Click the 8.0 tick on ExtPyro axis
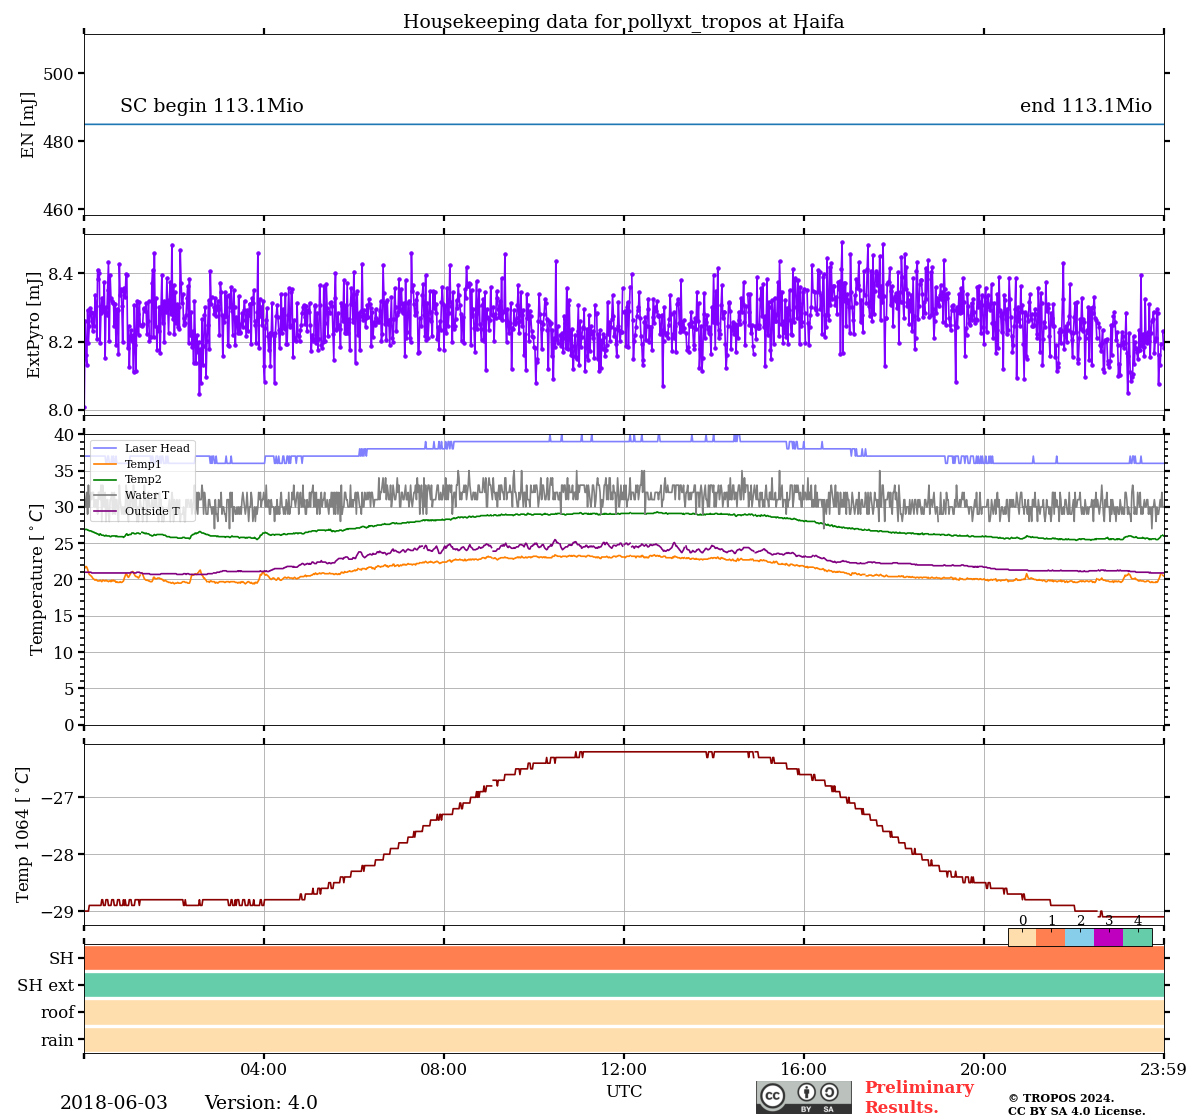This screenshot has height=1120, width=1200. point(61,410)
